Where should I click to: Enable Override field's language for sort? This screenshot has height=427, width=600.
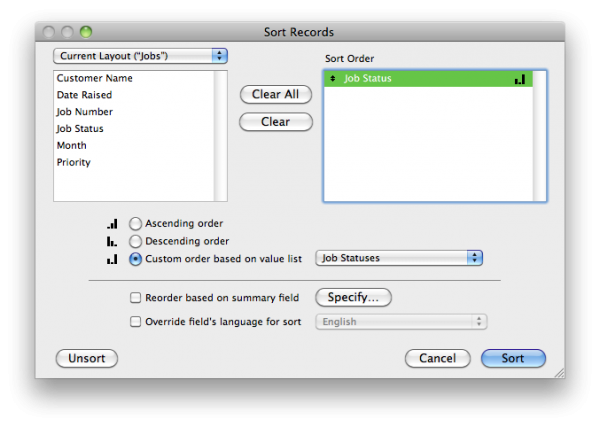(135, 321)
